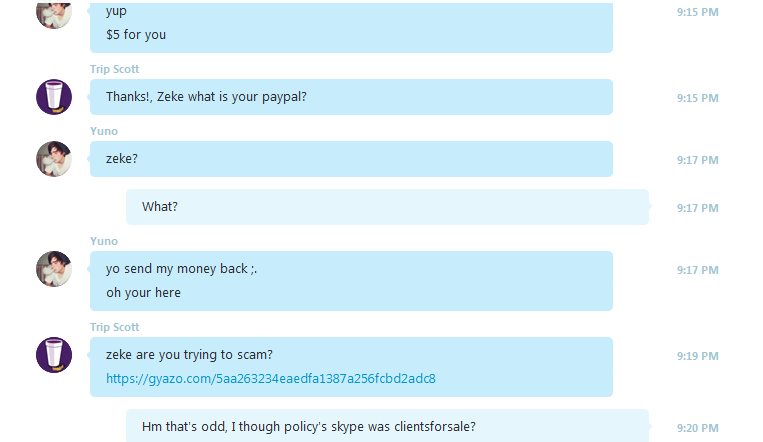Click the Trip Scott name above scam message

click(114, 327)
